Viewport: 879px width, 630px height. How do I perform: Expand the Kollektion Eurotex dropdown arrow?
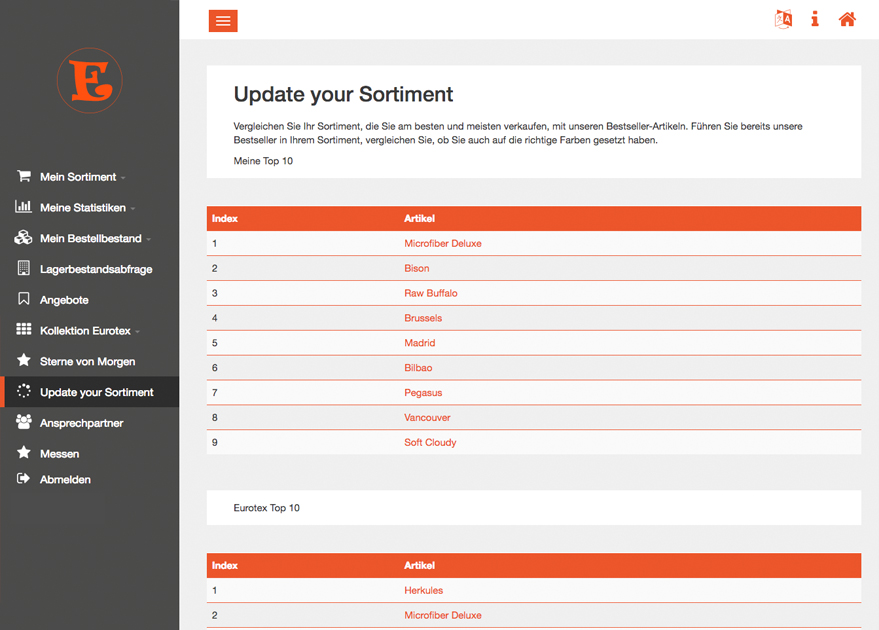pos(138,332)
